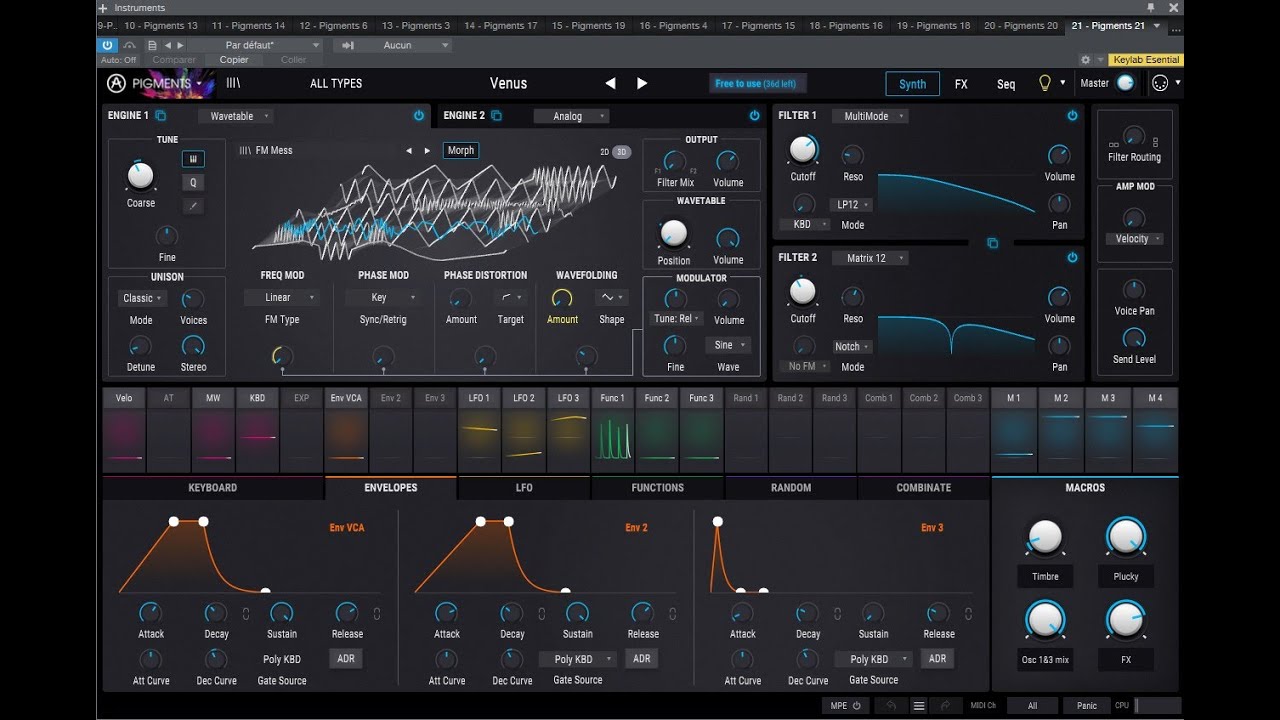1280x720 pixels.
Task: Load previous preset arrow
Action: [x=610, y=84]
